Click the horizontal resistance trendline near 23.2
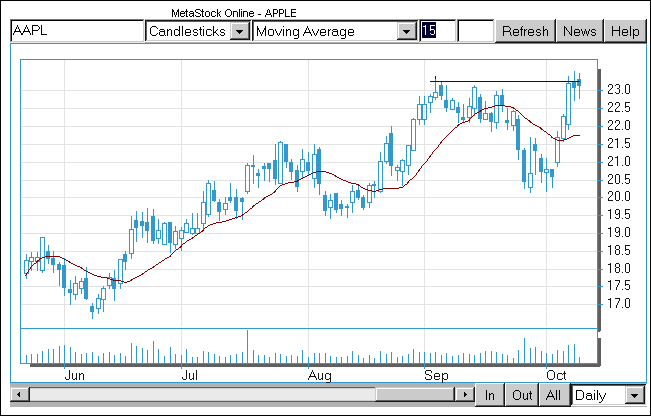The image size is (651, 416). click(505, 81)
